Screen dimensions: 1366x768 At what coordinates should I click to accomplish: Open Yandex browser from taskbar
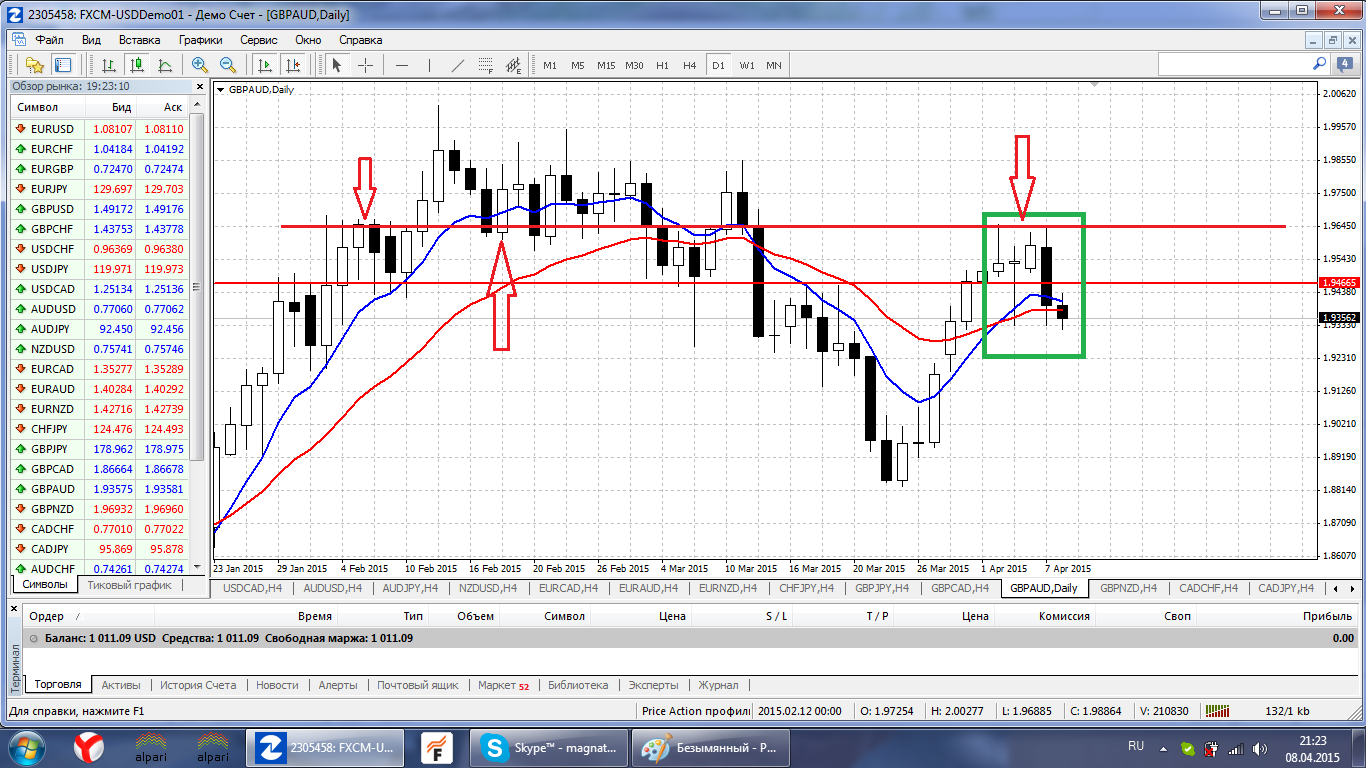[x=90, y=747]
